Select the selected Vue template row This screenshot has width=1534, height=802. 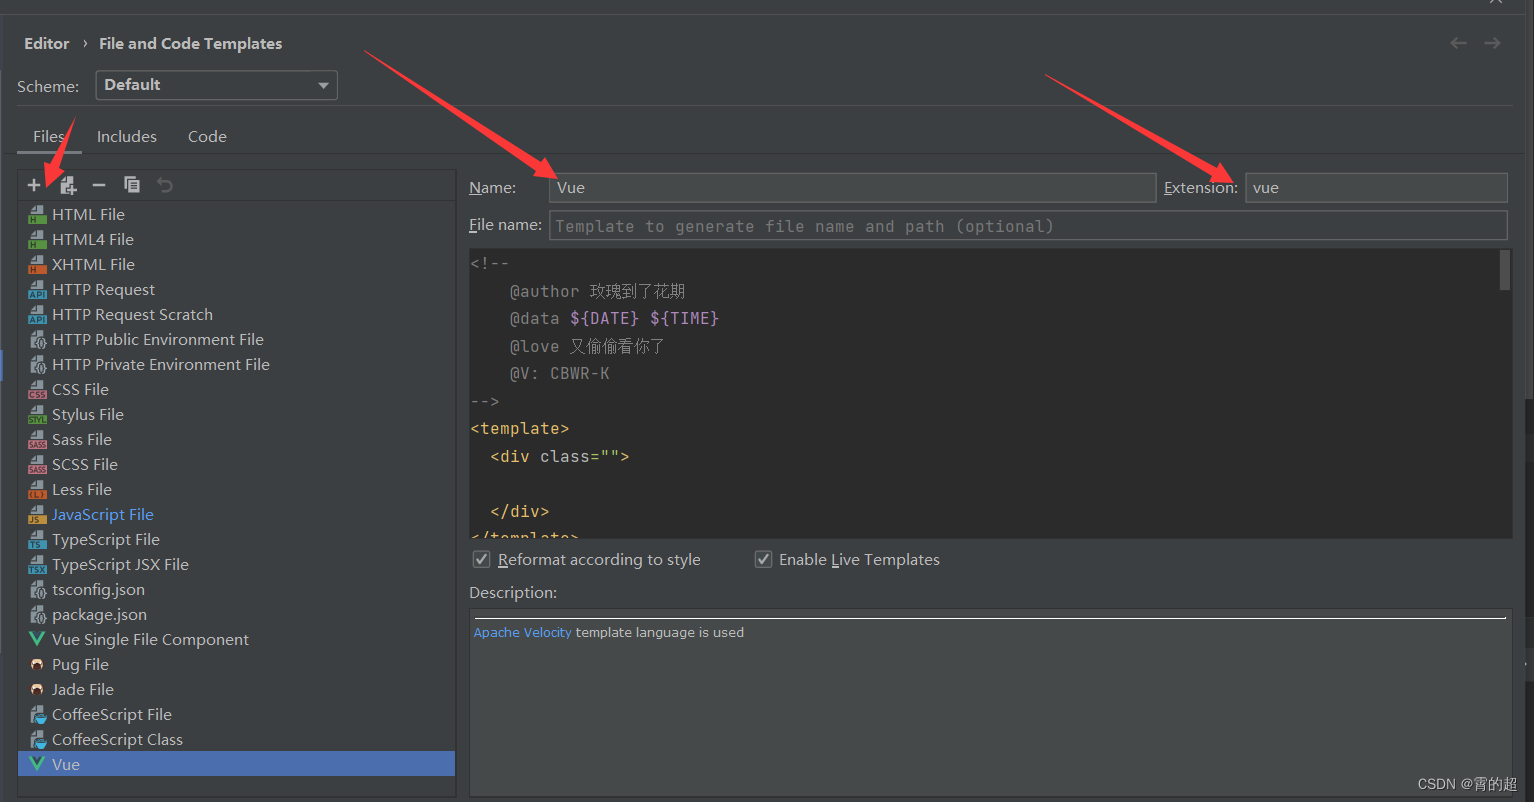click(x=236, y=764)
